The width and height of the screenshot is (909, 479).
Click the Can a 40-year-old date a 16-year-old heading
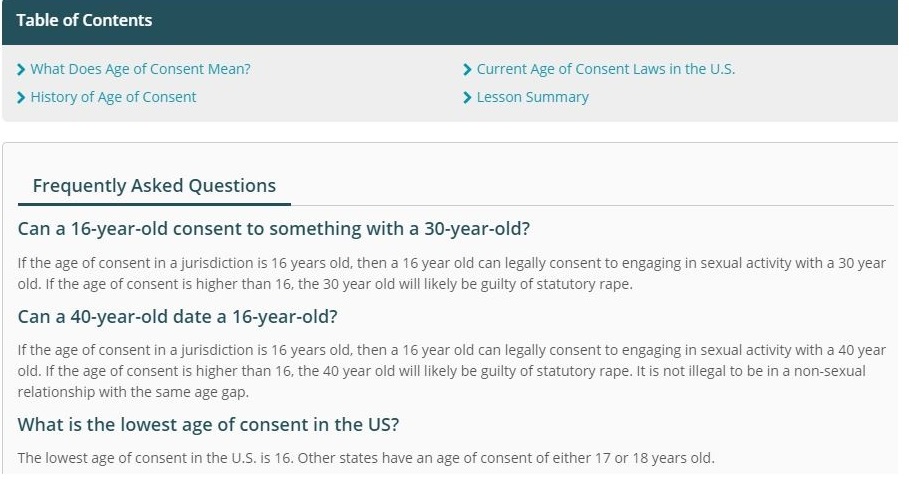click(177, 317)
